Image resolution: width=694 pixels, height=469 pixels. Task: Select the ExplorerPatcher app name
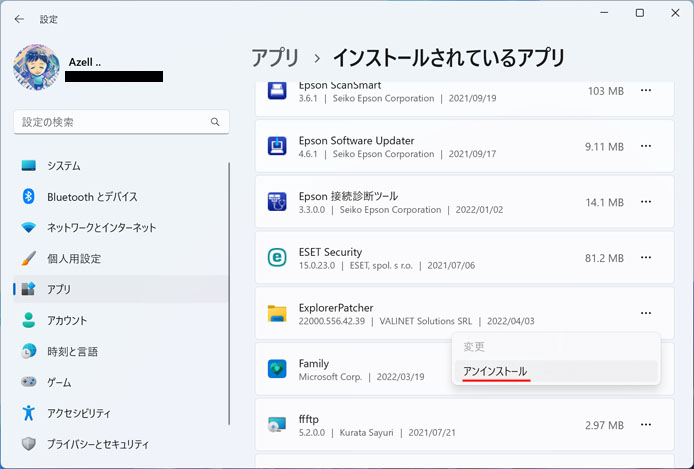[336, 308]
